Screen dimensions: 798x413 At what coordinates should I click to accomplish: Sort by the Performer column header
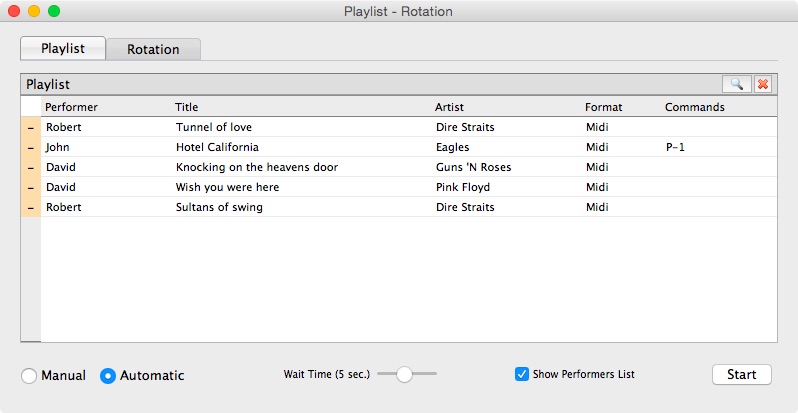pyautogui.click(x=71, y=107)
